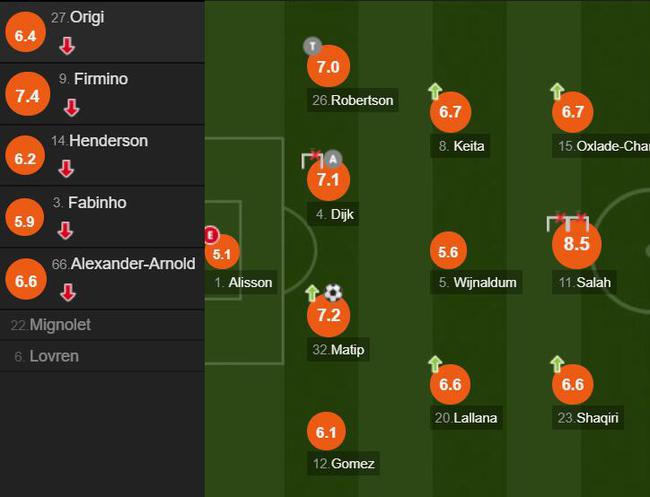Screen dimensions: 650x497
Task: Select the Fabinho row in the bench list
Action: 102,217
